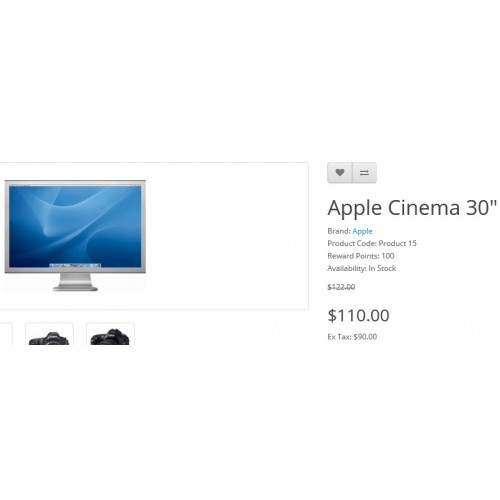500x500 pixels.
Task: Click the silver bezel of the monitor
Action: tap(75, 270)
